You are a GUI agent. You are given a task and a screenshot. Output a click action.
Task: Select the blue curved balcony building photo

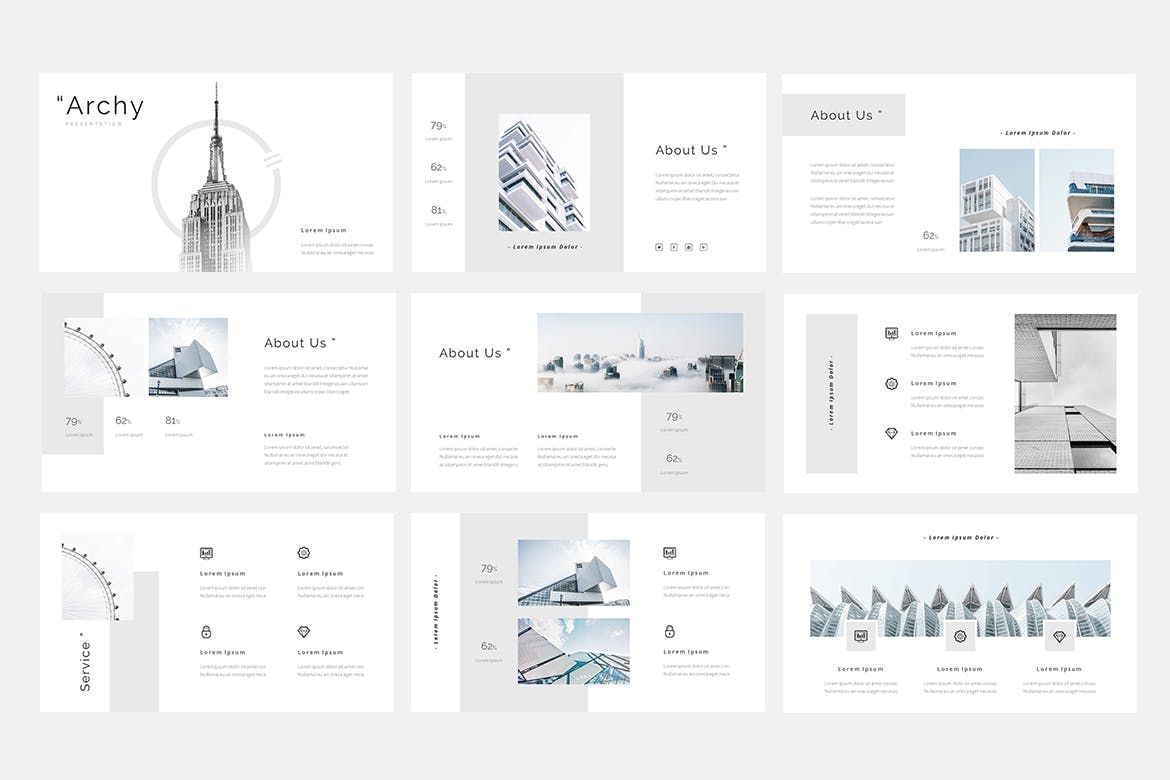1077,200
